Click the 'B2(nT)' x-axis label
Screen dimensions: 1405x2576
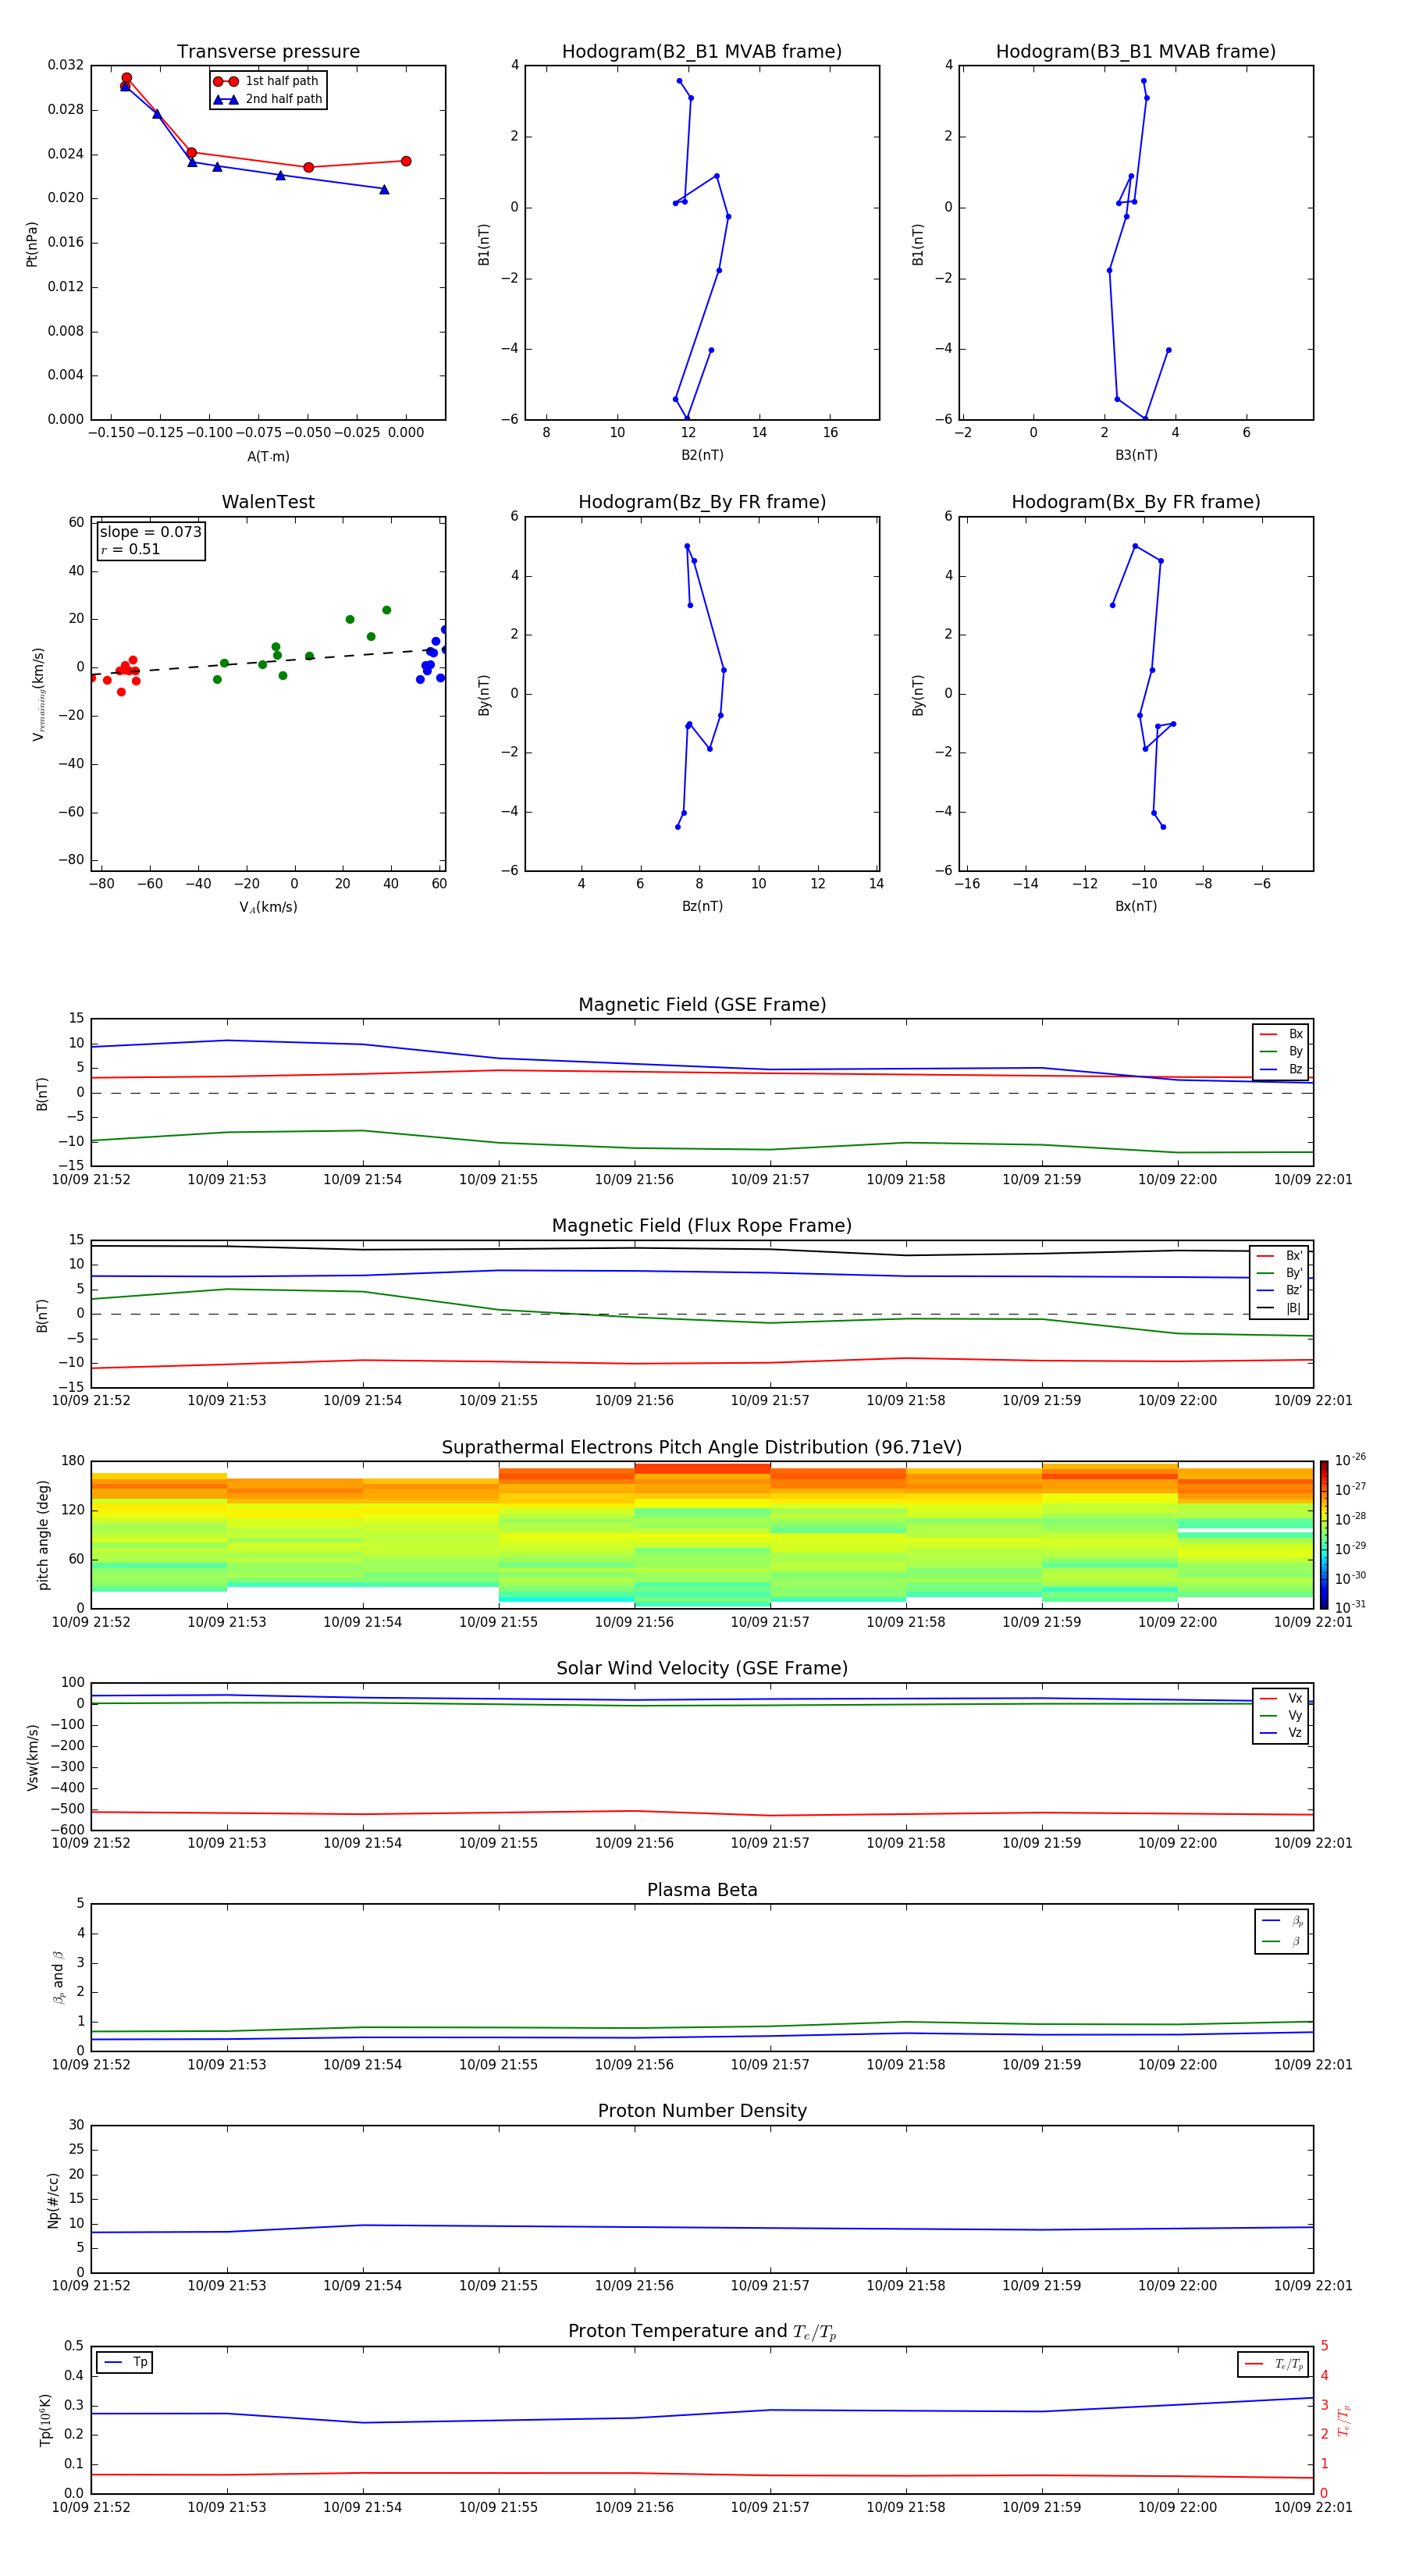coord(702,455)
